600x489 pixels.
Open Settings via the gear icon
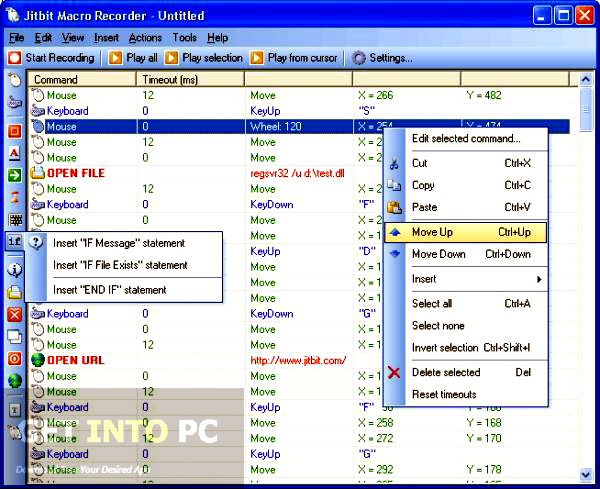click(x=359, y=58)
